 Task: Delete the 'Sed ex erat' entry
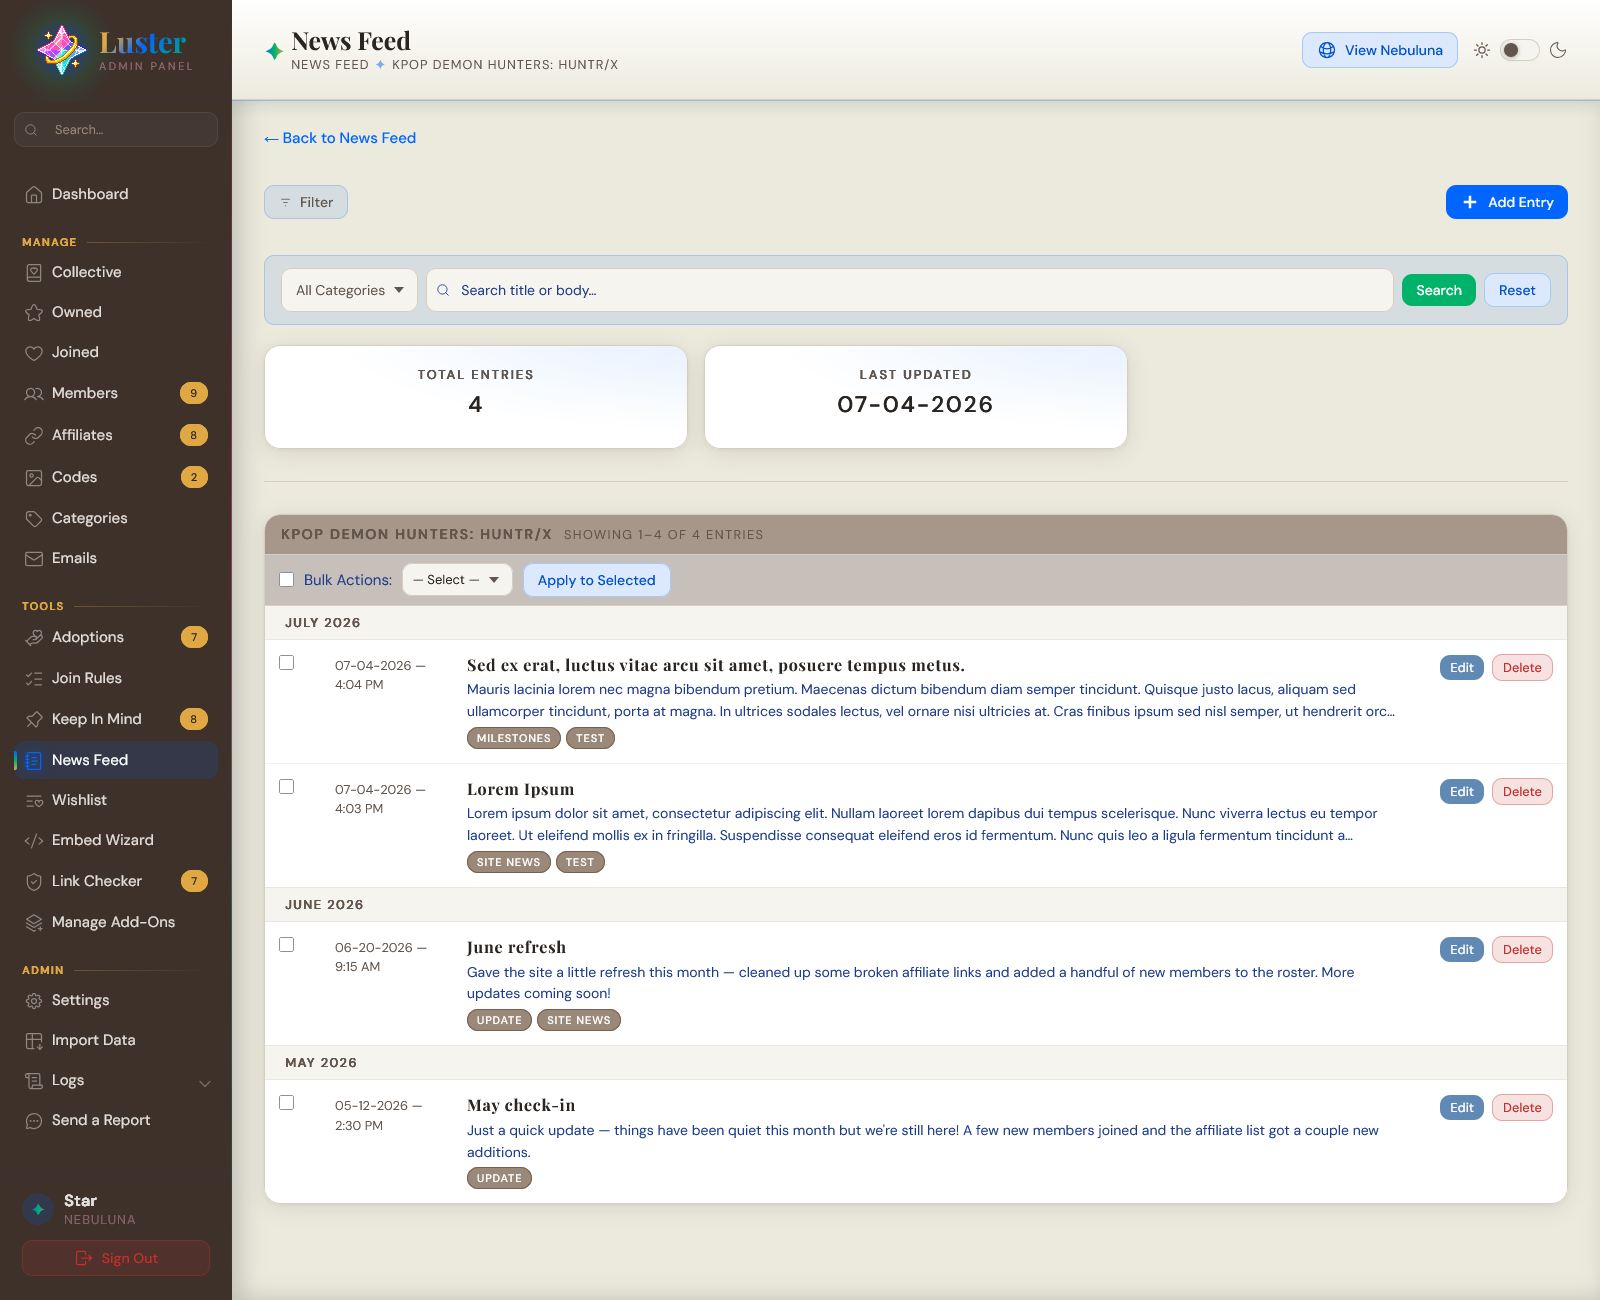(x=1522, y=668)
